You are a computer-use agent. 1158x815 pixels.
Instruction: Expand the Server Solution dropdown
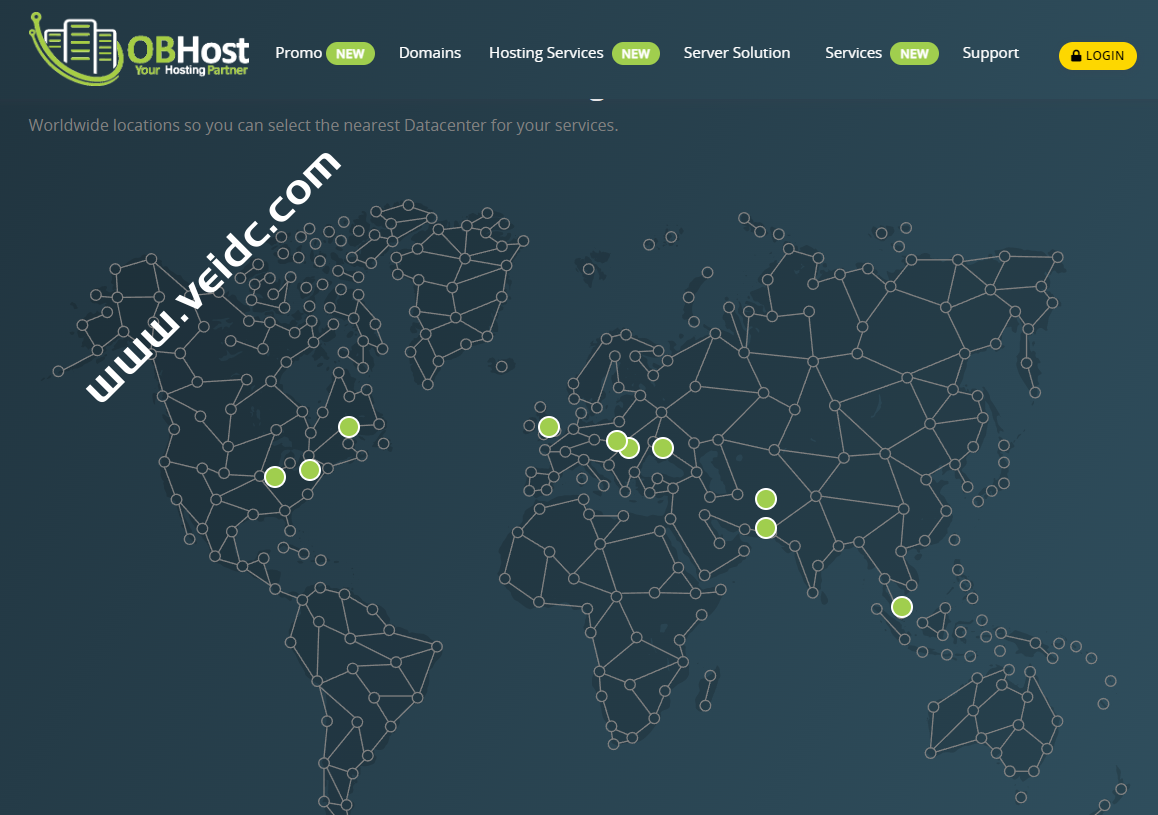(x=737, y=53)
